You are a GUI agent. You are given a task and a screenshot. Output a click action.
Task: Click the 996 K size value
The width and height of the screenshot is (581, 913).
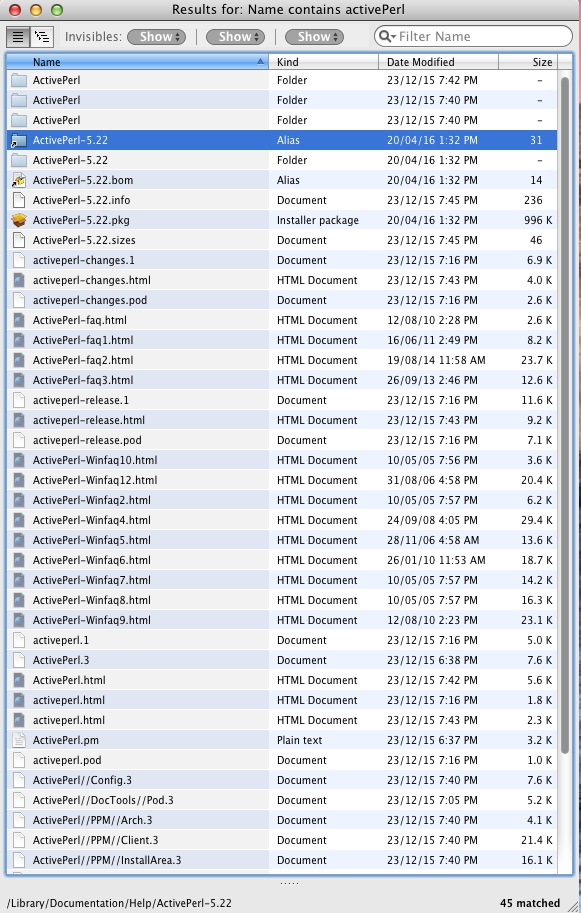537,220
